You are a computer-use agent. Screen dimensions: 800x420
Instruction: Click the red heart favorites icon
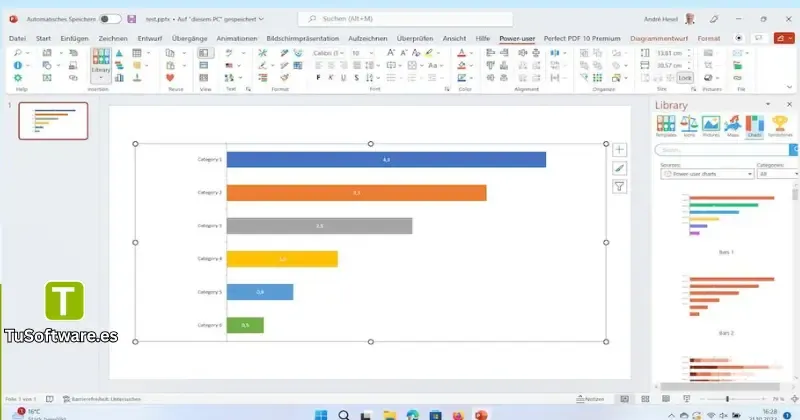170,78
